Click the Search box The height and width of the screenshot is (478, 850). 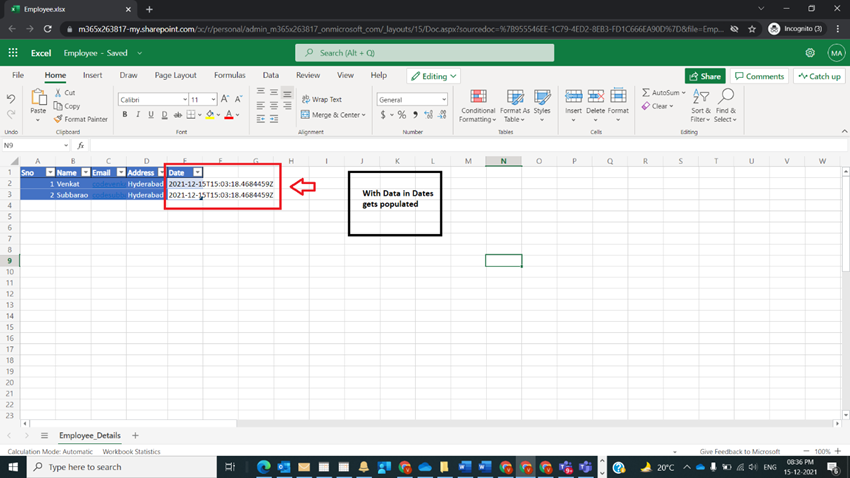(x=424, y=53)
